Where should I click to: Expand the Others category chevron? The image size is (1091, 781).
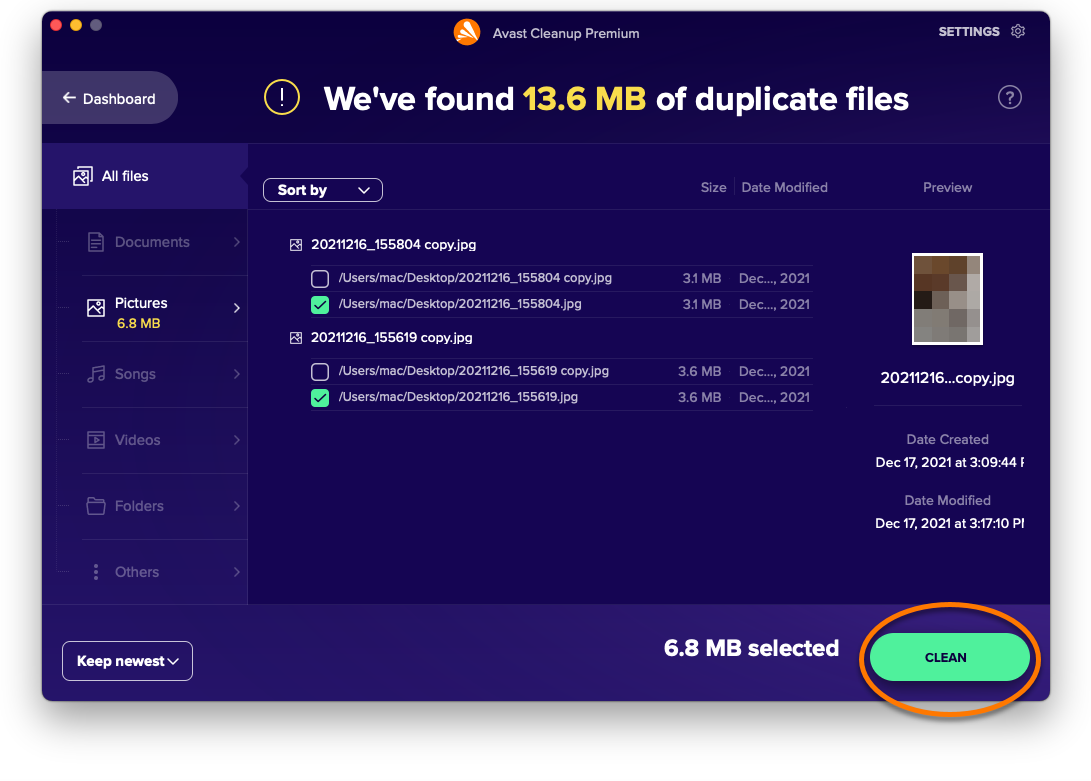(237, 572)
